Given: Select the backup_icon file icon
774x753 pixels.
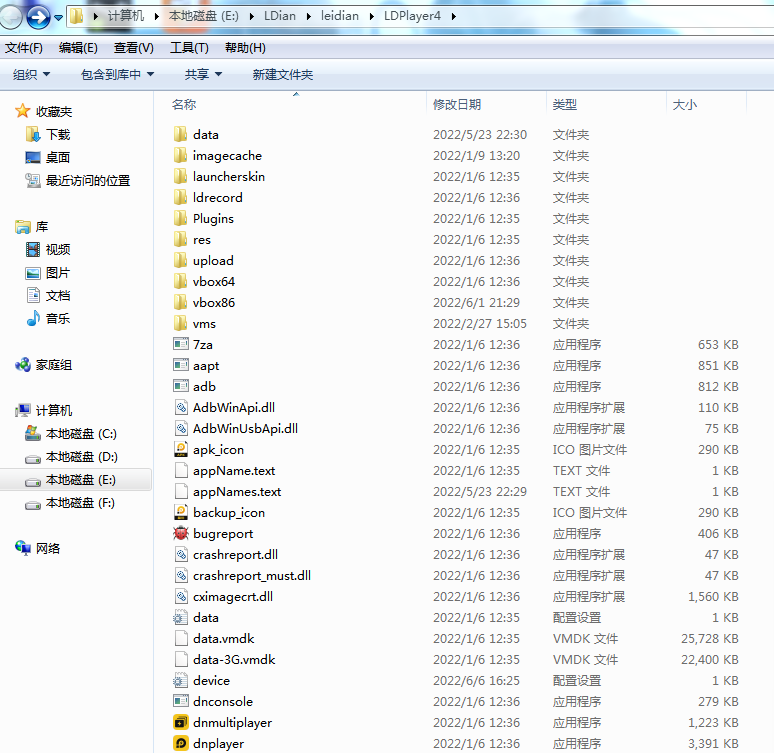Looking at the screenshot, I should tap(181, 512).
